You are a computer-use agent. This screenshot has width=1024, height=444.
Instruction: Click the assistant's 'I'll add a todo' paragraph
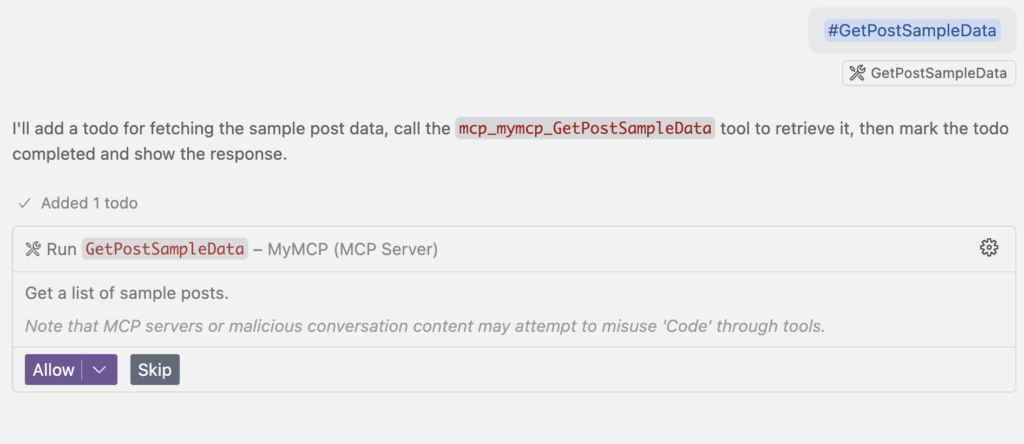pos(230,129)
